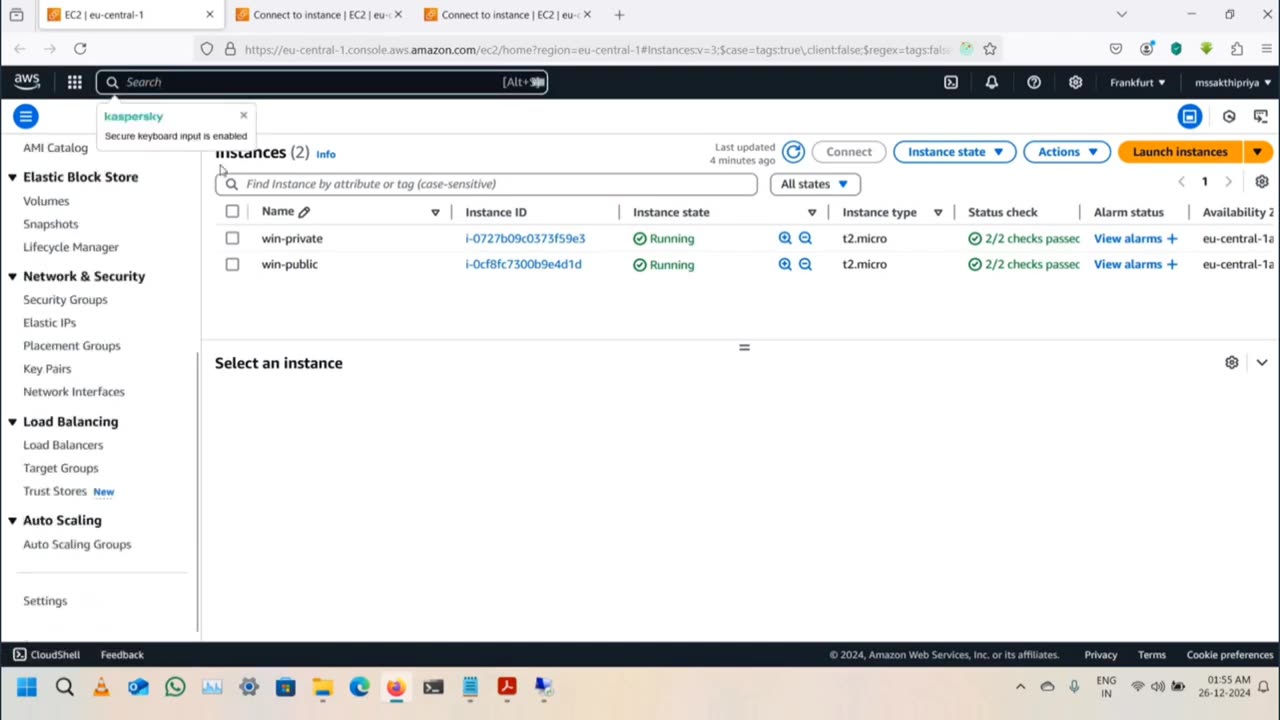
Task: Open Security Groups in the sidebar
Action: coord(65,300)
